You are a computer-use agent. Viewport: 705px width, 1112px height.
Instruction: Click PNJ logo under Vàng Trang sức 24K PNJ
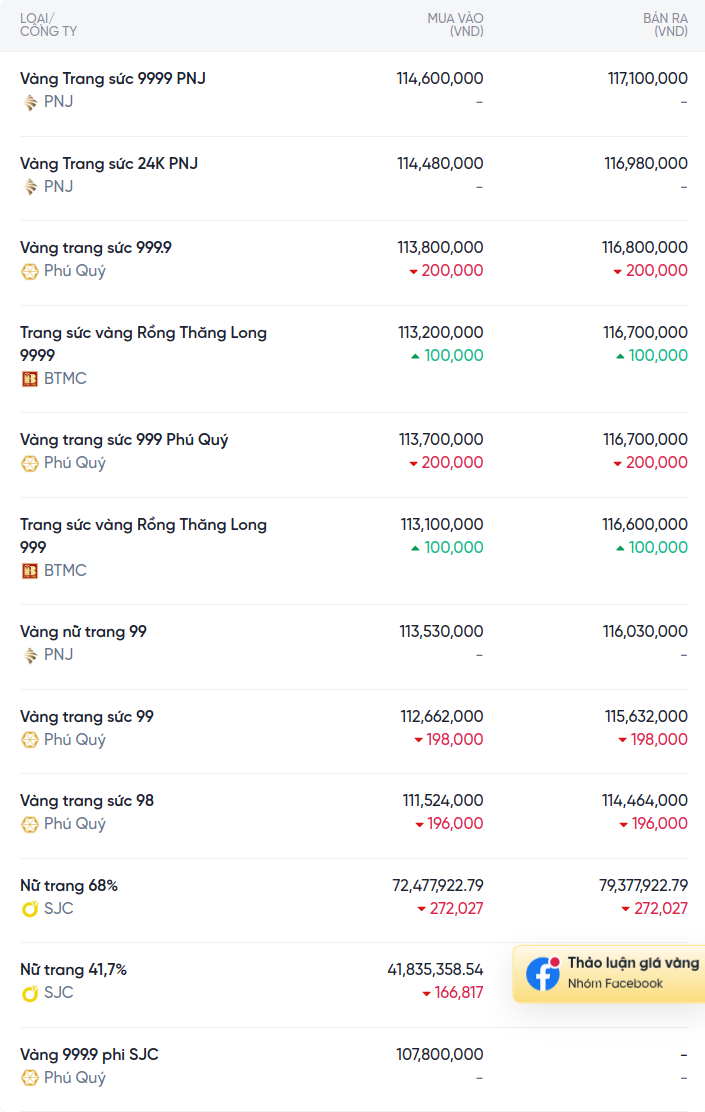pyautogui.click(x=30, y=187)
